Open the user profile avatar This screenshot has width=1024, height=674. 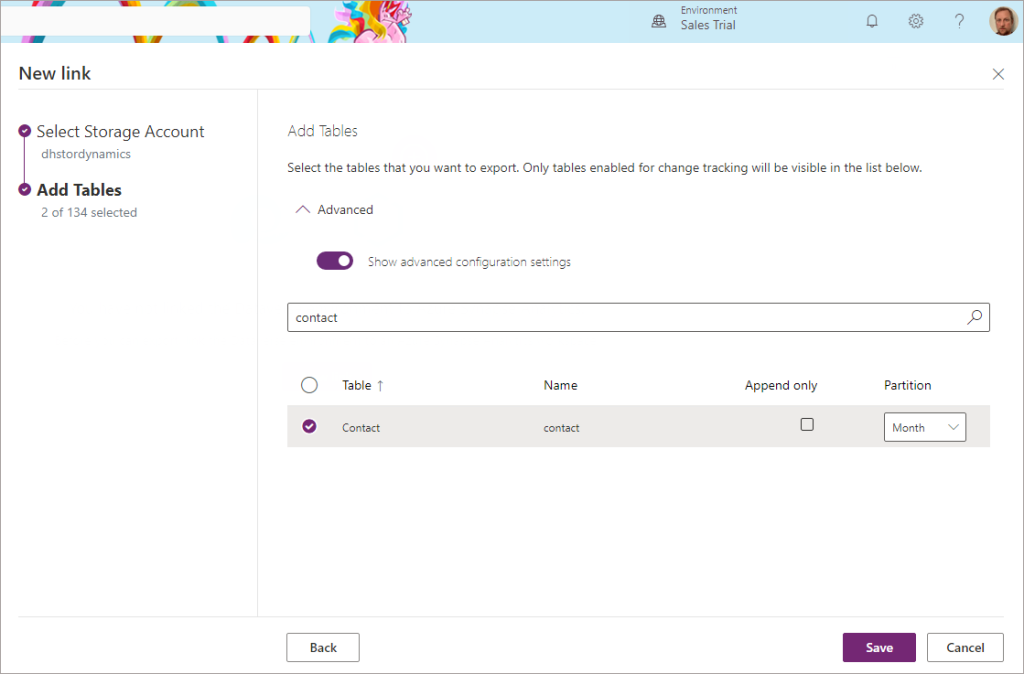tap(1003, 21)
